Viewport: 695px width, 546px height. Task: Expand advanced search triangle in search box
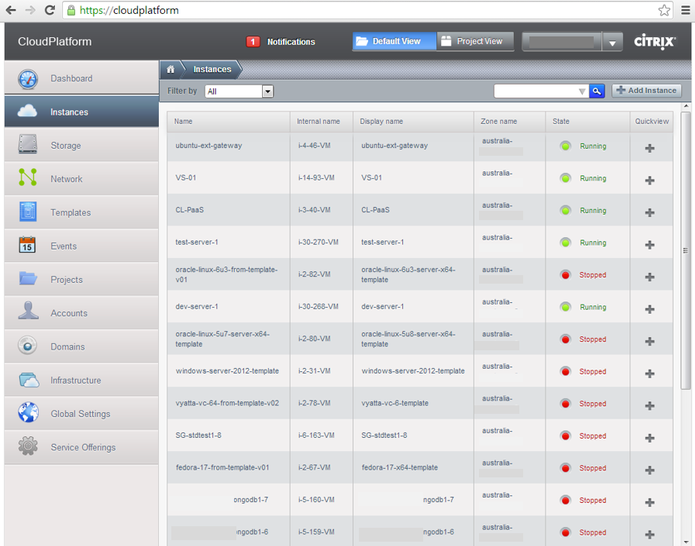tap(582, 91)
